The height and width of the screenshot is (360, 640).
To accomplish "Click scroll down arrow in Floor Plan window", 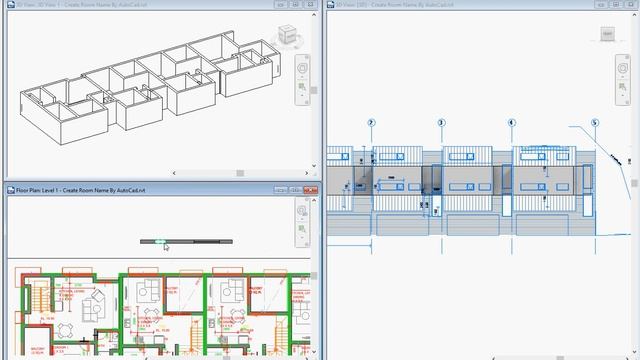I will pyautogui.click(x=314, y=352).
